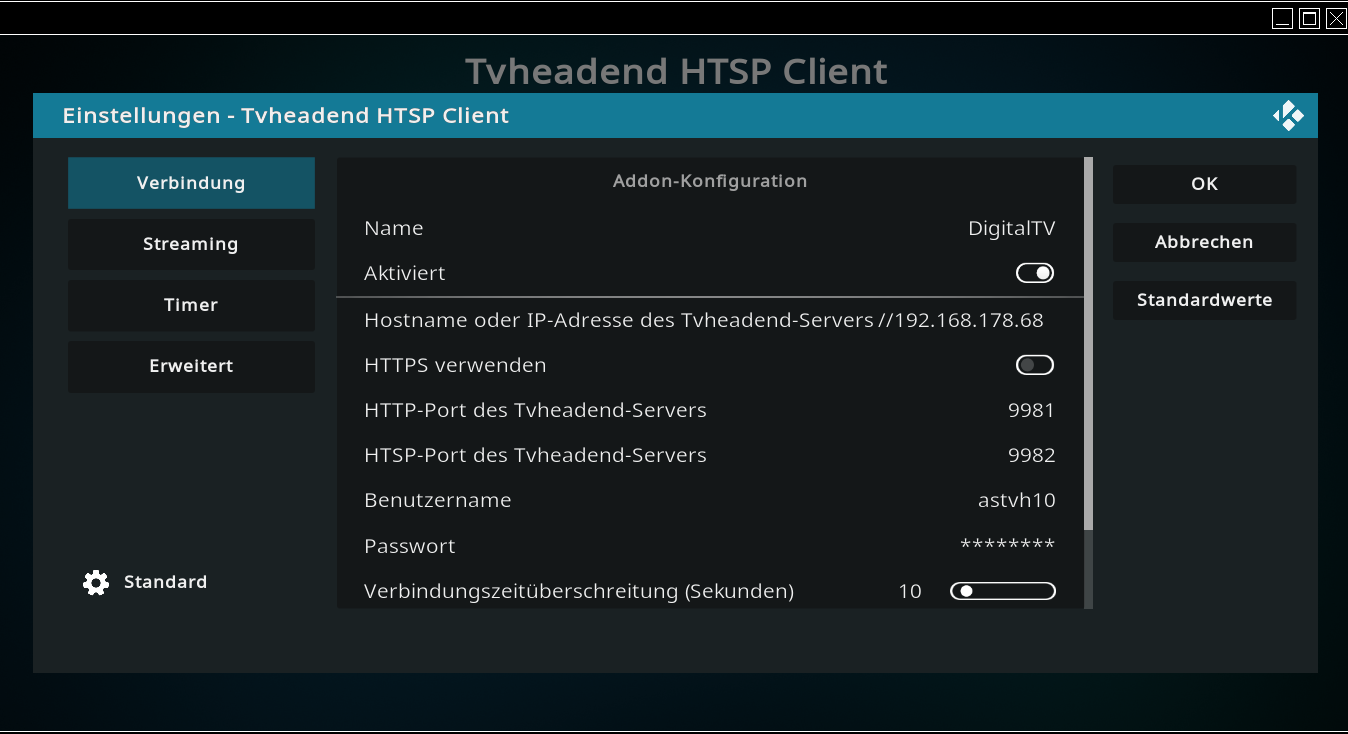The image size is (1348, 734).
Task: Enable the HTTPS verwenden switch
Action: [1035, 365]
